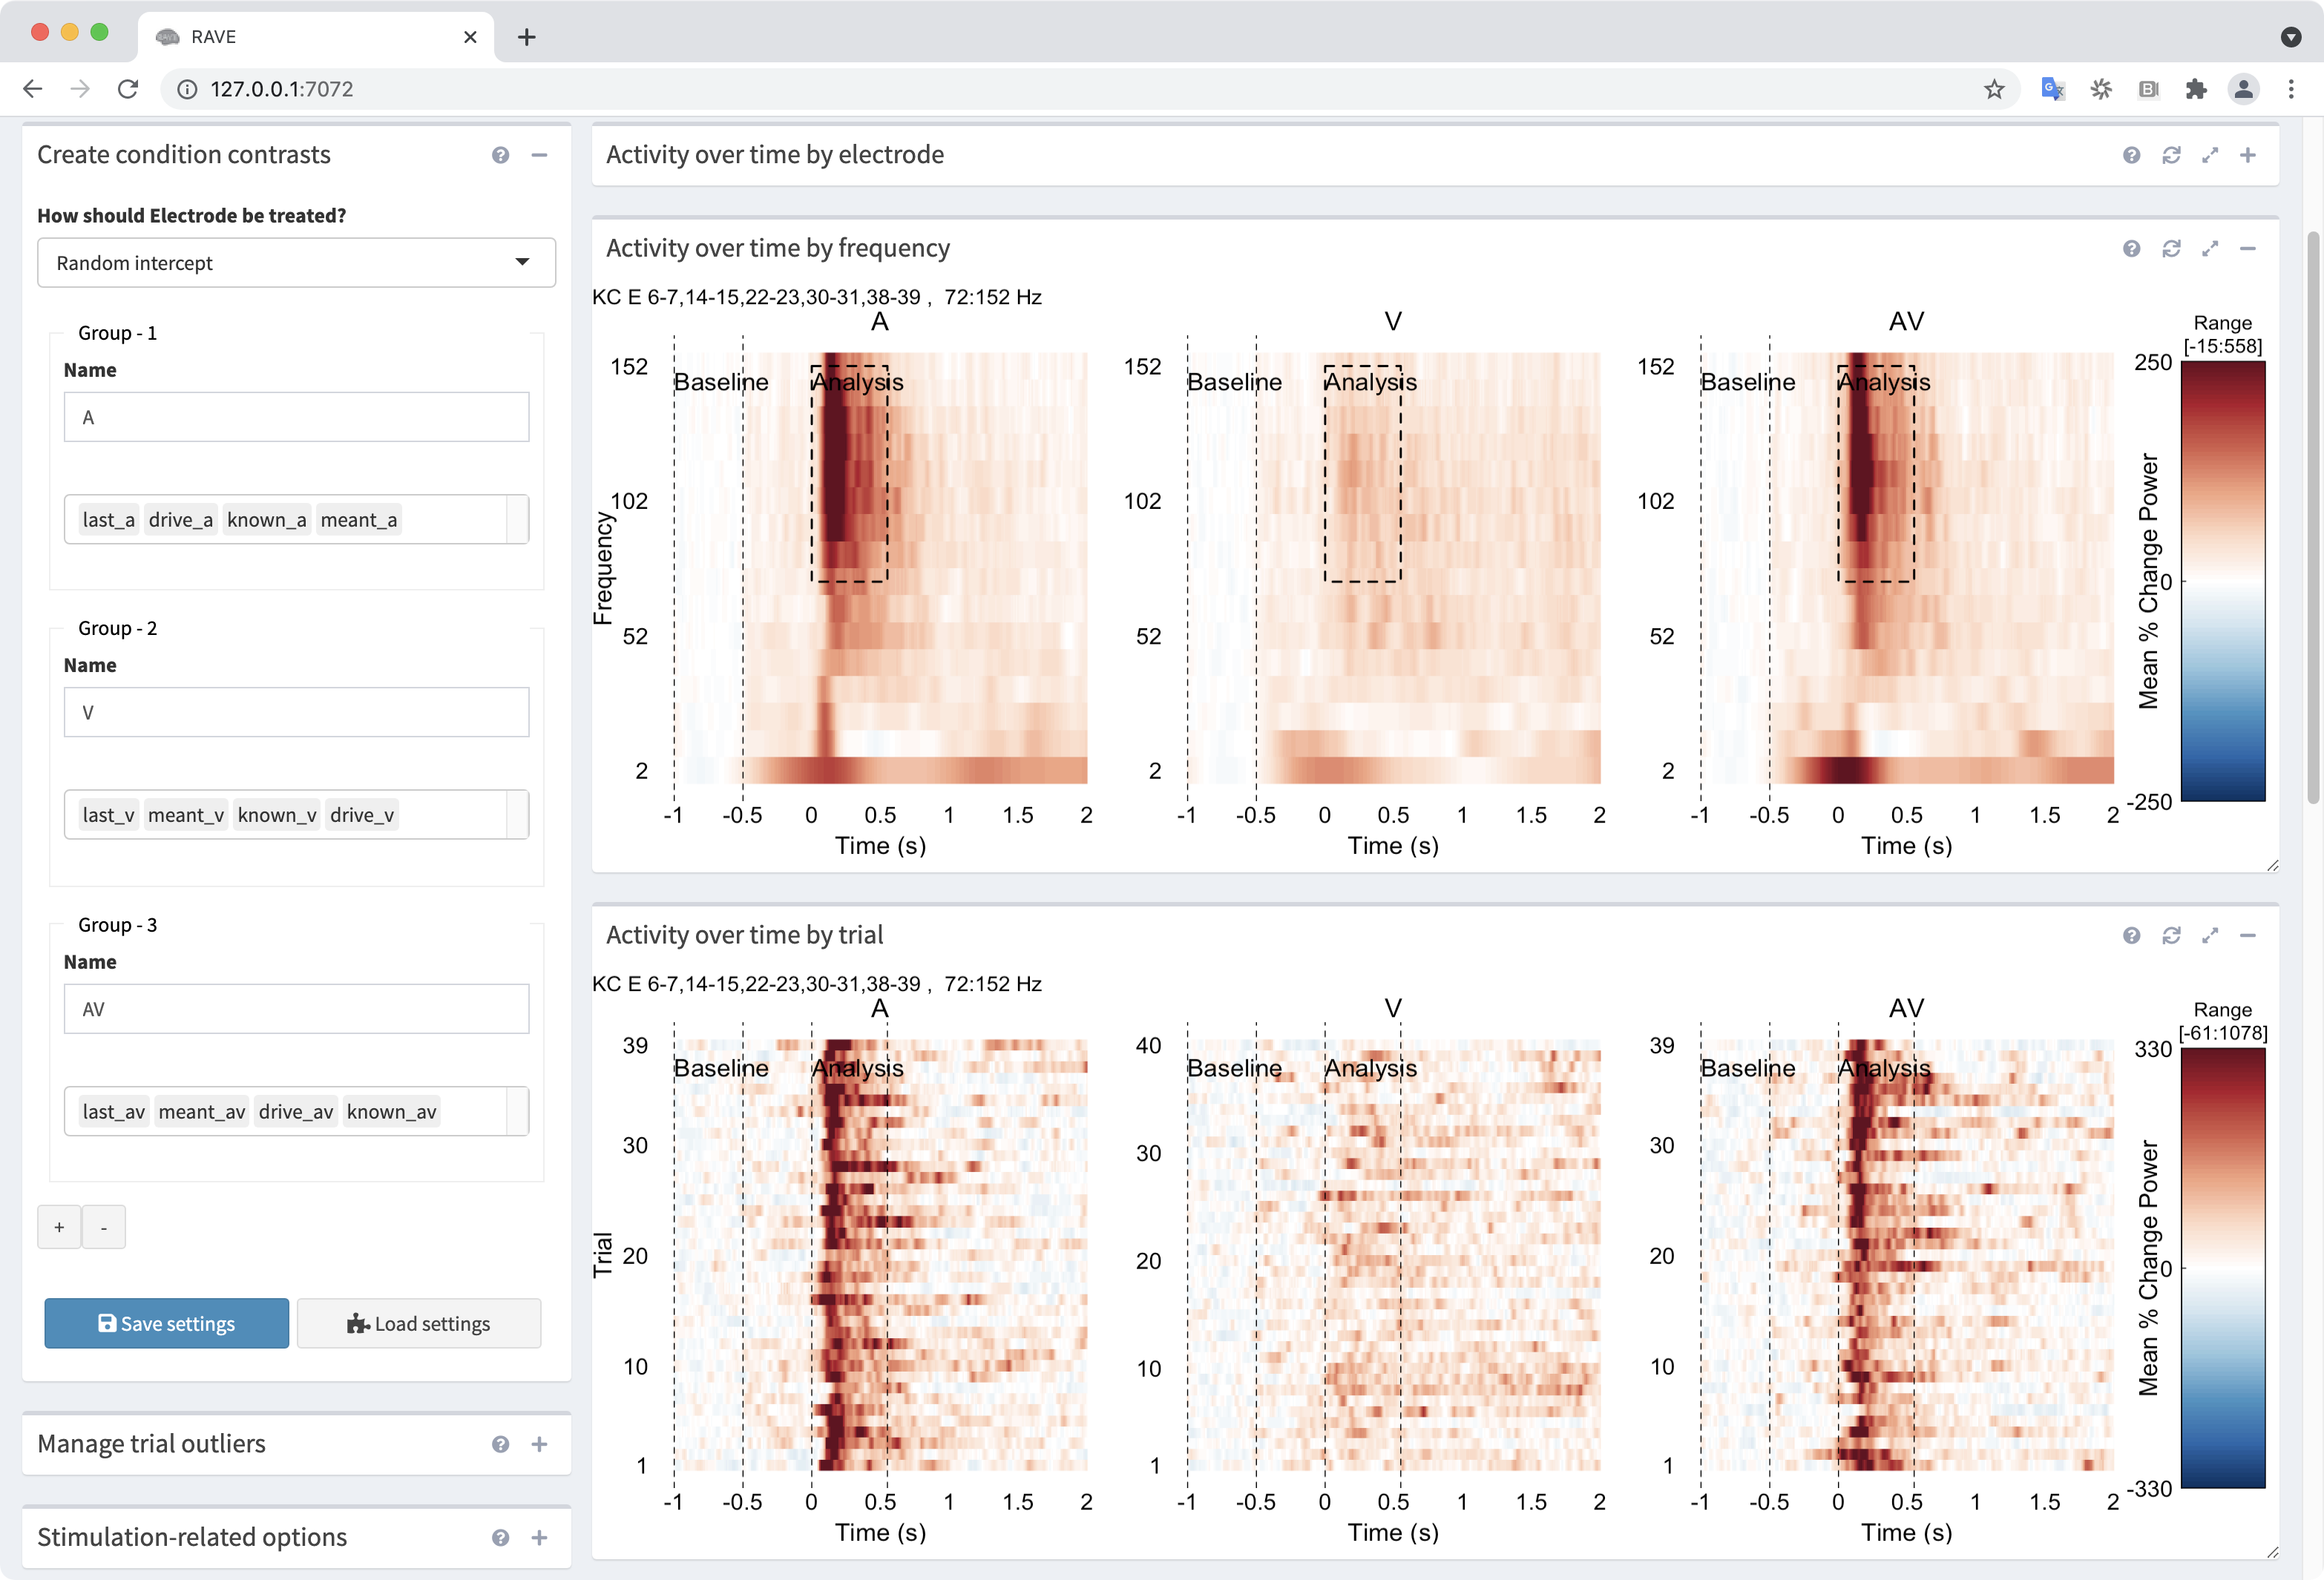Screen dimensions: 2324x1580
Task: Open a new browser tab
Action: click(x=527, y=37)
